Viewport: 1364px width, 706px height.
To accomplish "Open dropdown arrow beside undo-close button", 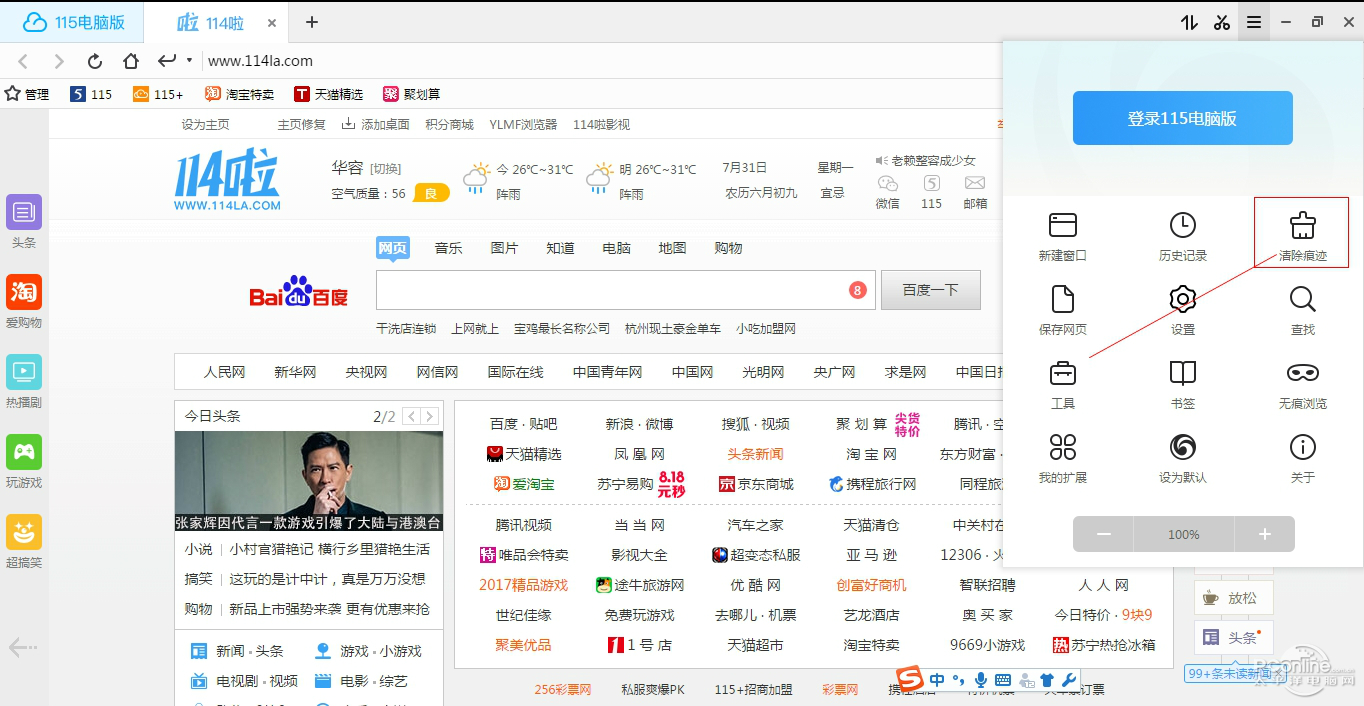I will coord(189,61).
